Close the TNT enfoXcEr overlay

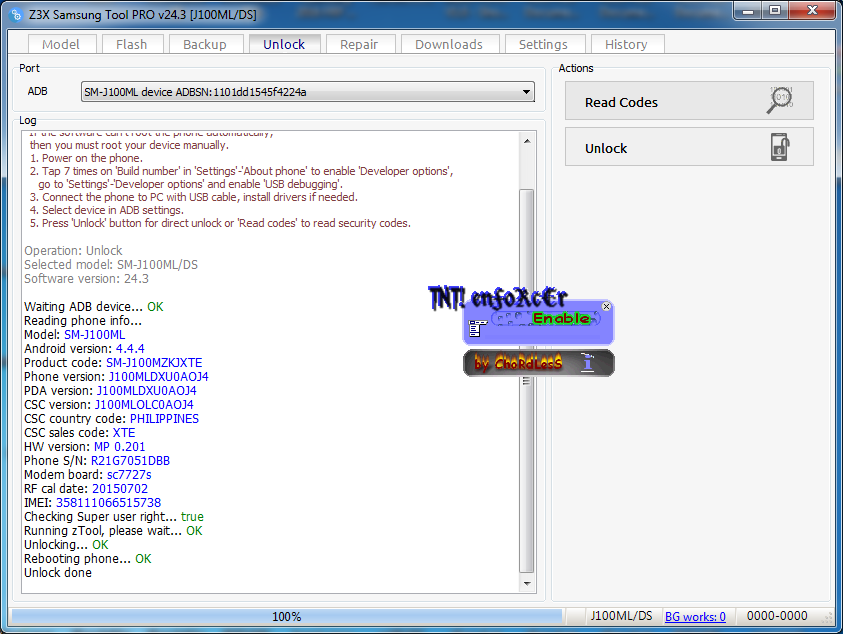pyautogui.click(x=606, y=307)
